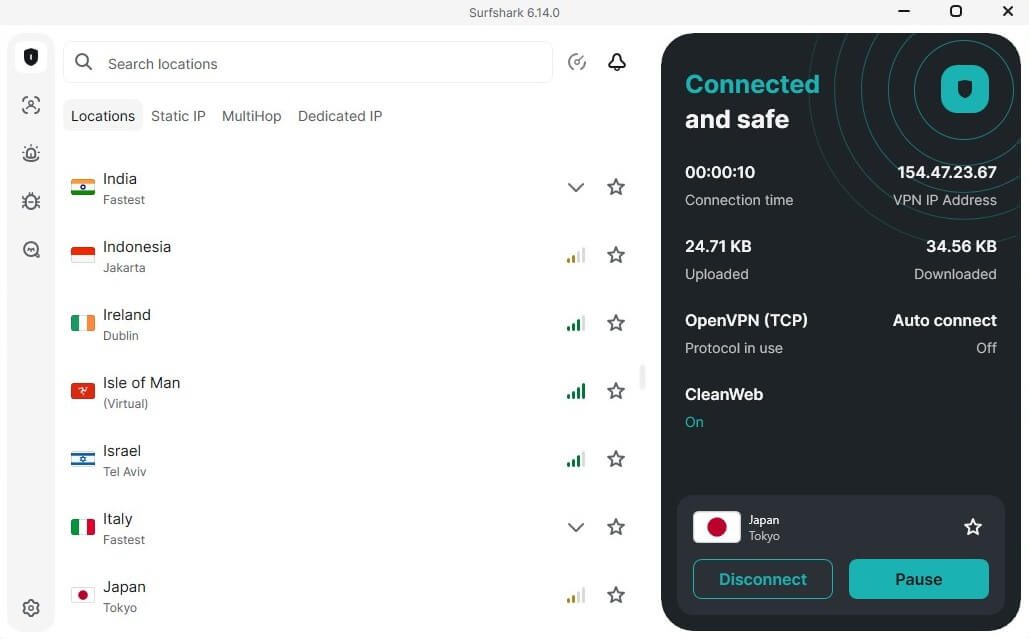
Task: Open the Antivirus bug sidebar icon
Action: 31,201
